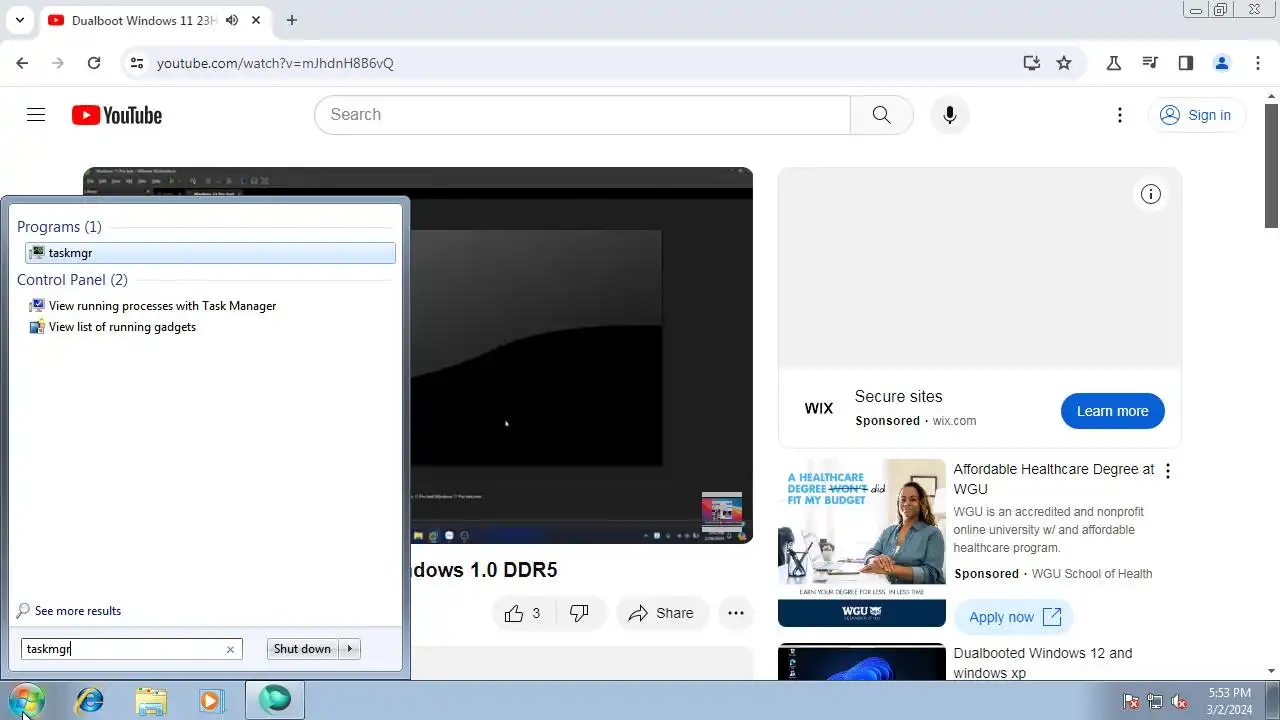Install app icon in address bar
The image size is (1280, 720).
pyautogui.click(x=1032, y=63)
